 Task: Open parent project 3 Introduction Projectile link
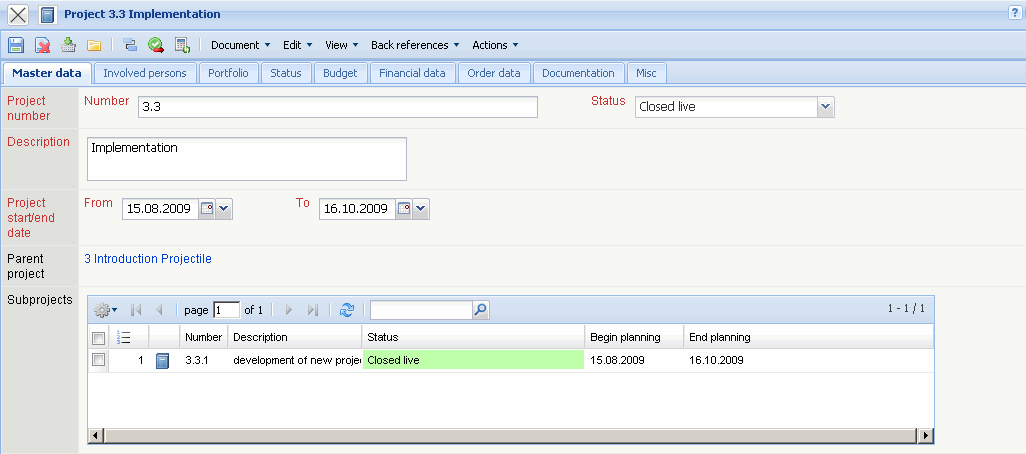tap(148, 259)
